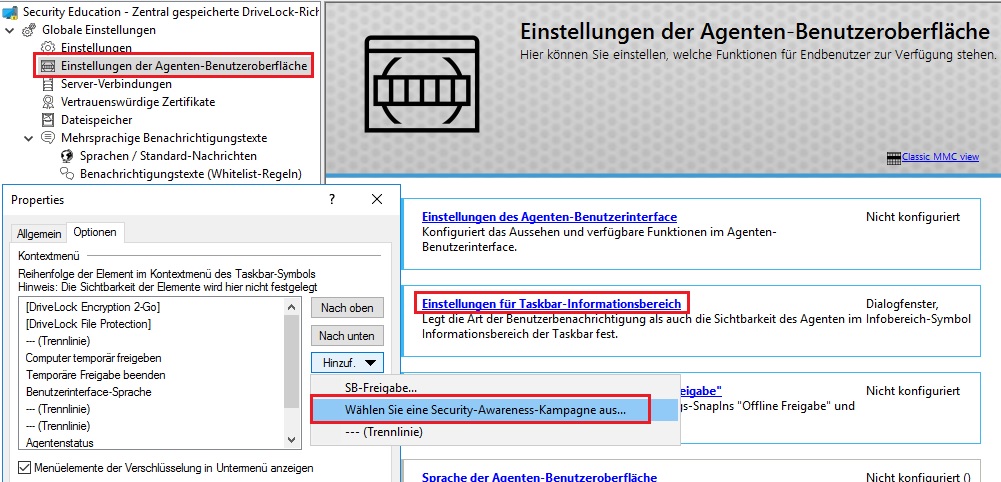The height and width of the screenshot is (482, 1001).
Task: Click the Security Education policy root icon
Action: pos(11,12)
